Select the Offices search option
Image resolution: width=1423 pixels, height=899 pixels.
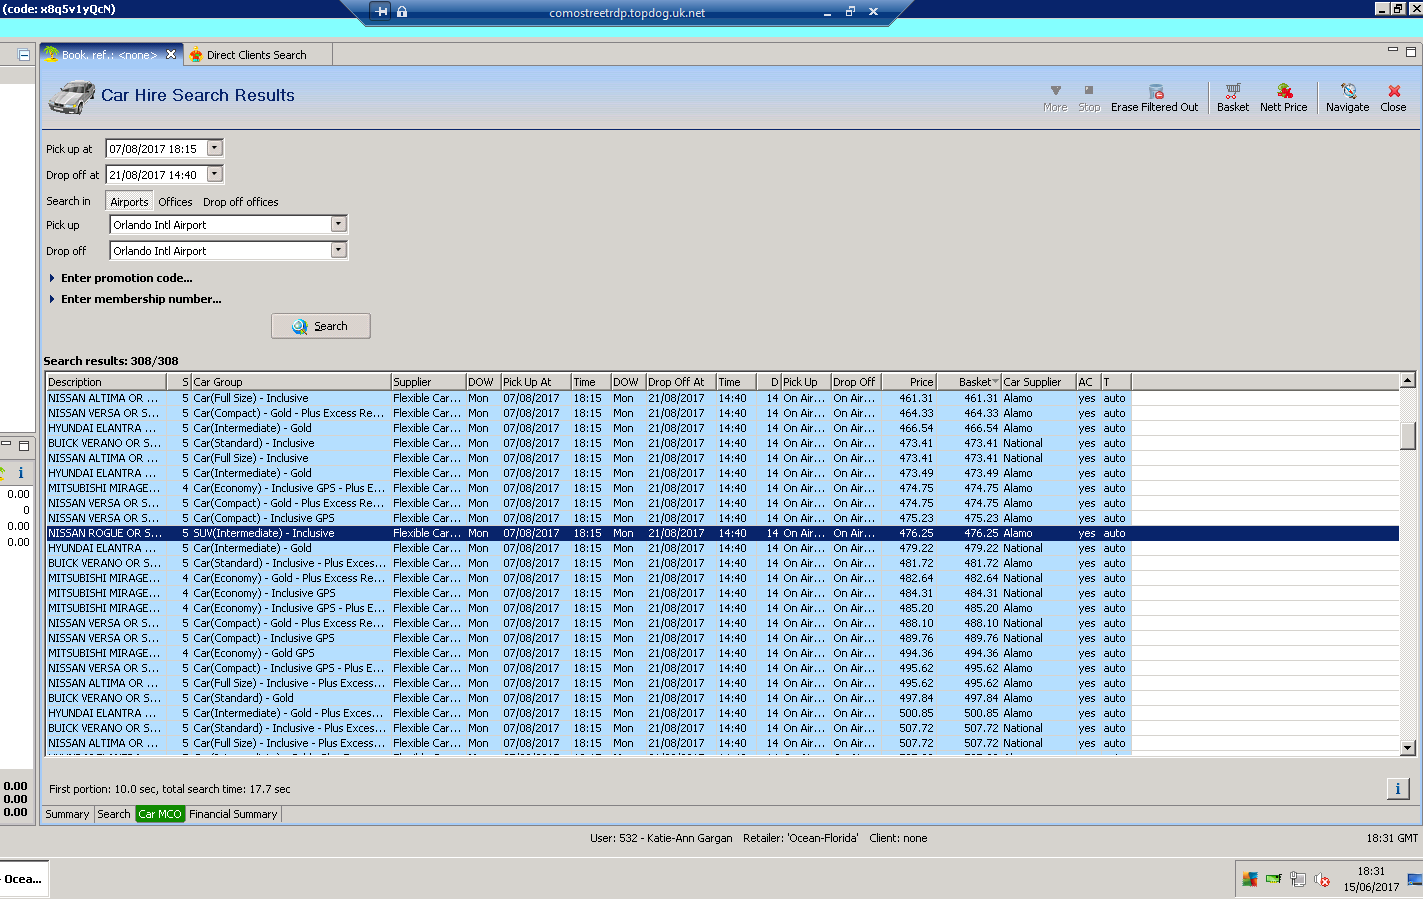pos(175,202)
